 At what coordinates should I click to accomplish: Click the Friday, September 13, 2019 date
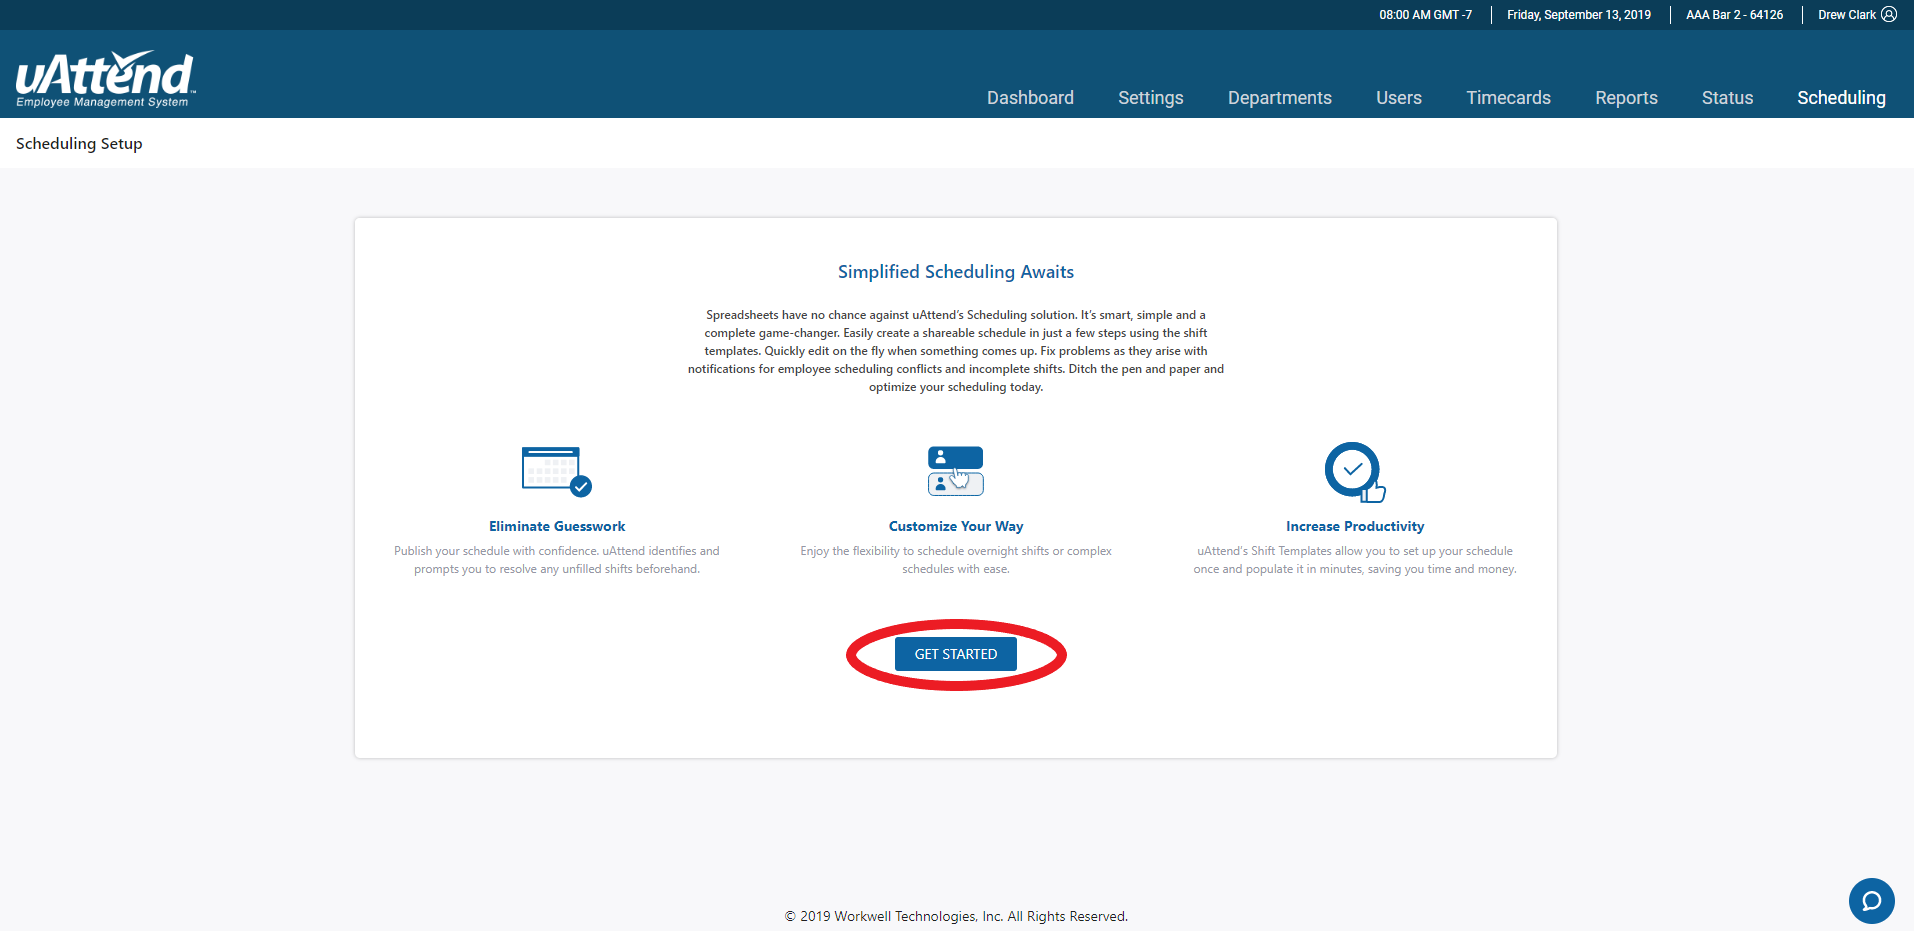[1578, 15]
